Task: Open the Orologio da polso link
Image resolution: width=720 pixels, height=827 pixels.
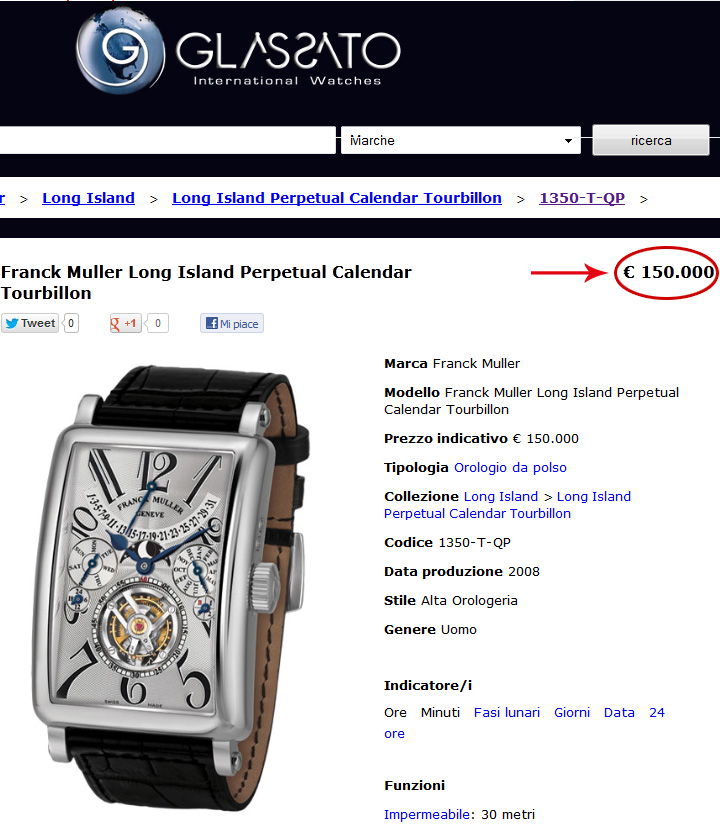Action: (x=510, y=467)
